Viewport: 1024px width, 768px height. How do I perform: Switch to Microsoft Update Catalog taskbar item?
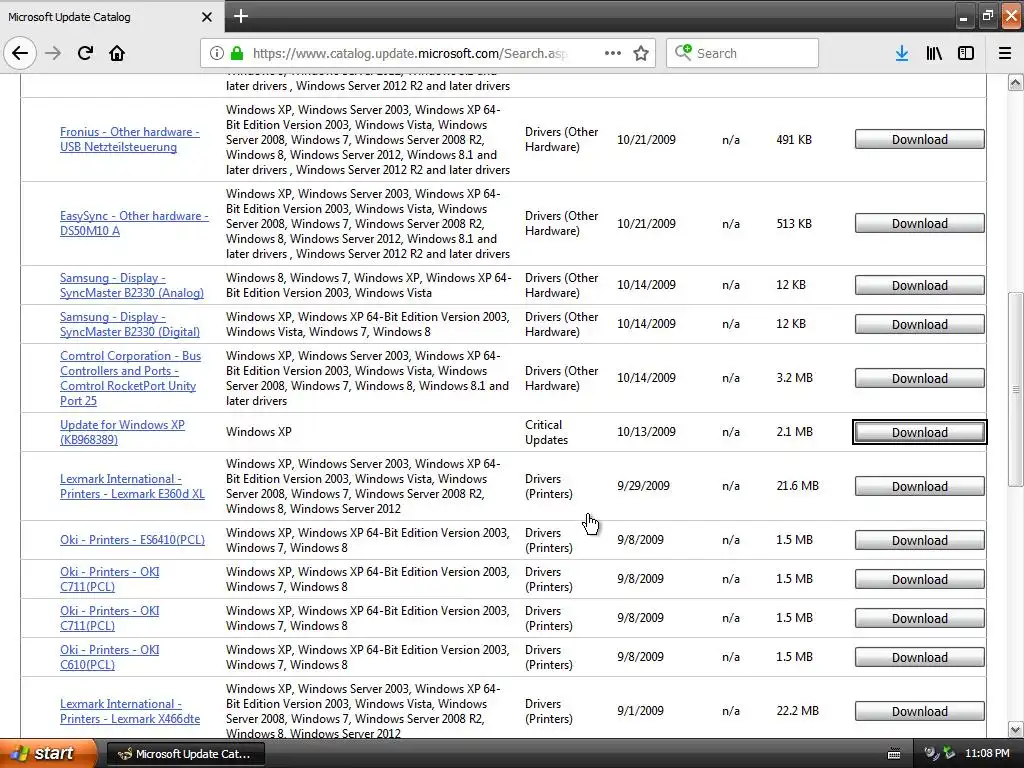[185, 754]
